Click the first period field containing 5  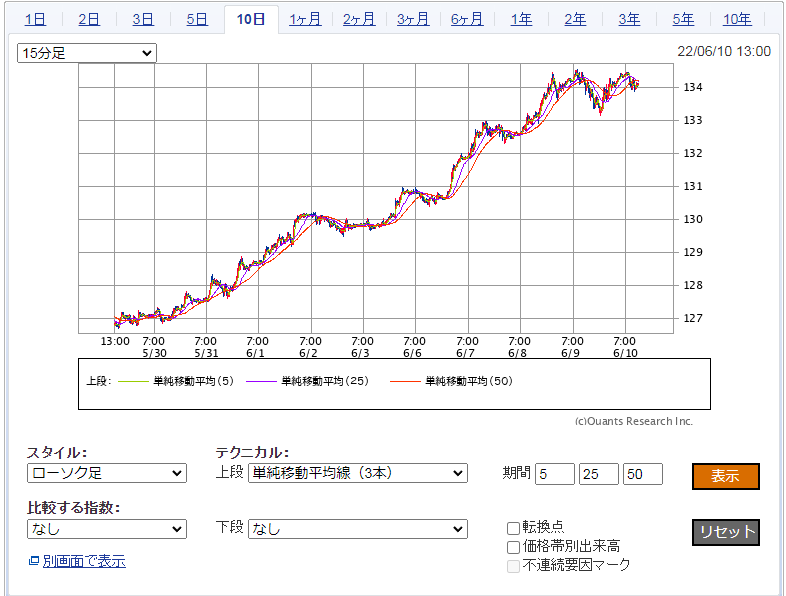point(555,474)
